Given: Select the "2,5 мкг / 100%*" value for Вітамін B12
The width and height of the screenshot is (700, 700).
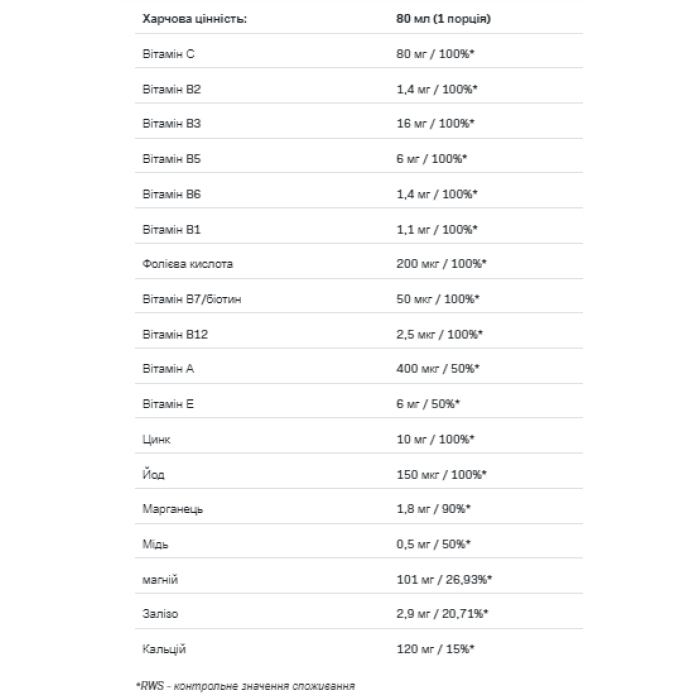Looking at the screenshot, I should coord(440,334).
